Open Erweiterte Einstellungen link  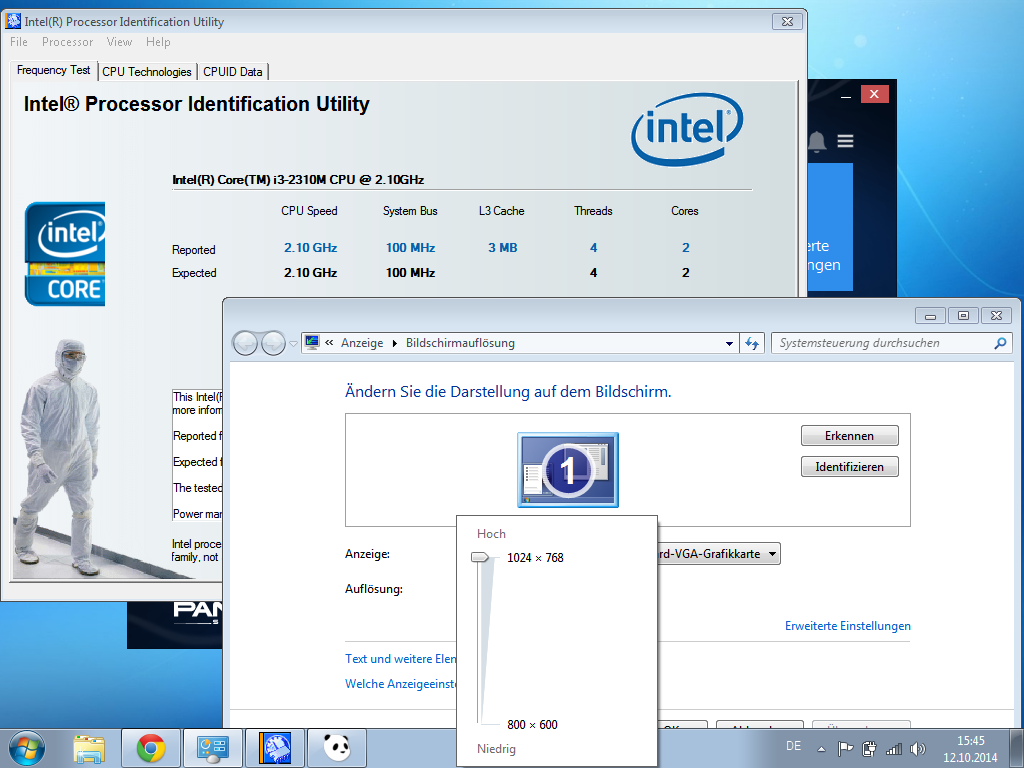[x=848, y=626]
